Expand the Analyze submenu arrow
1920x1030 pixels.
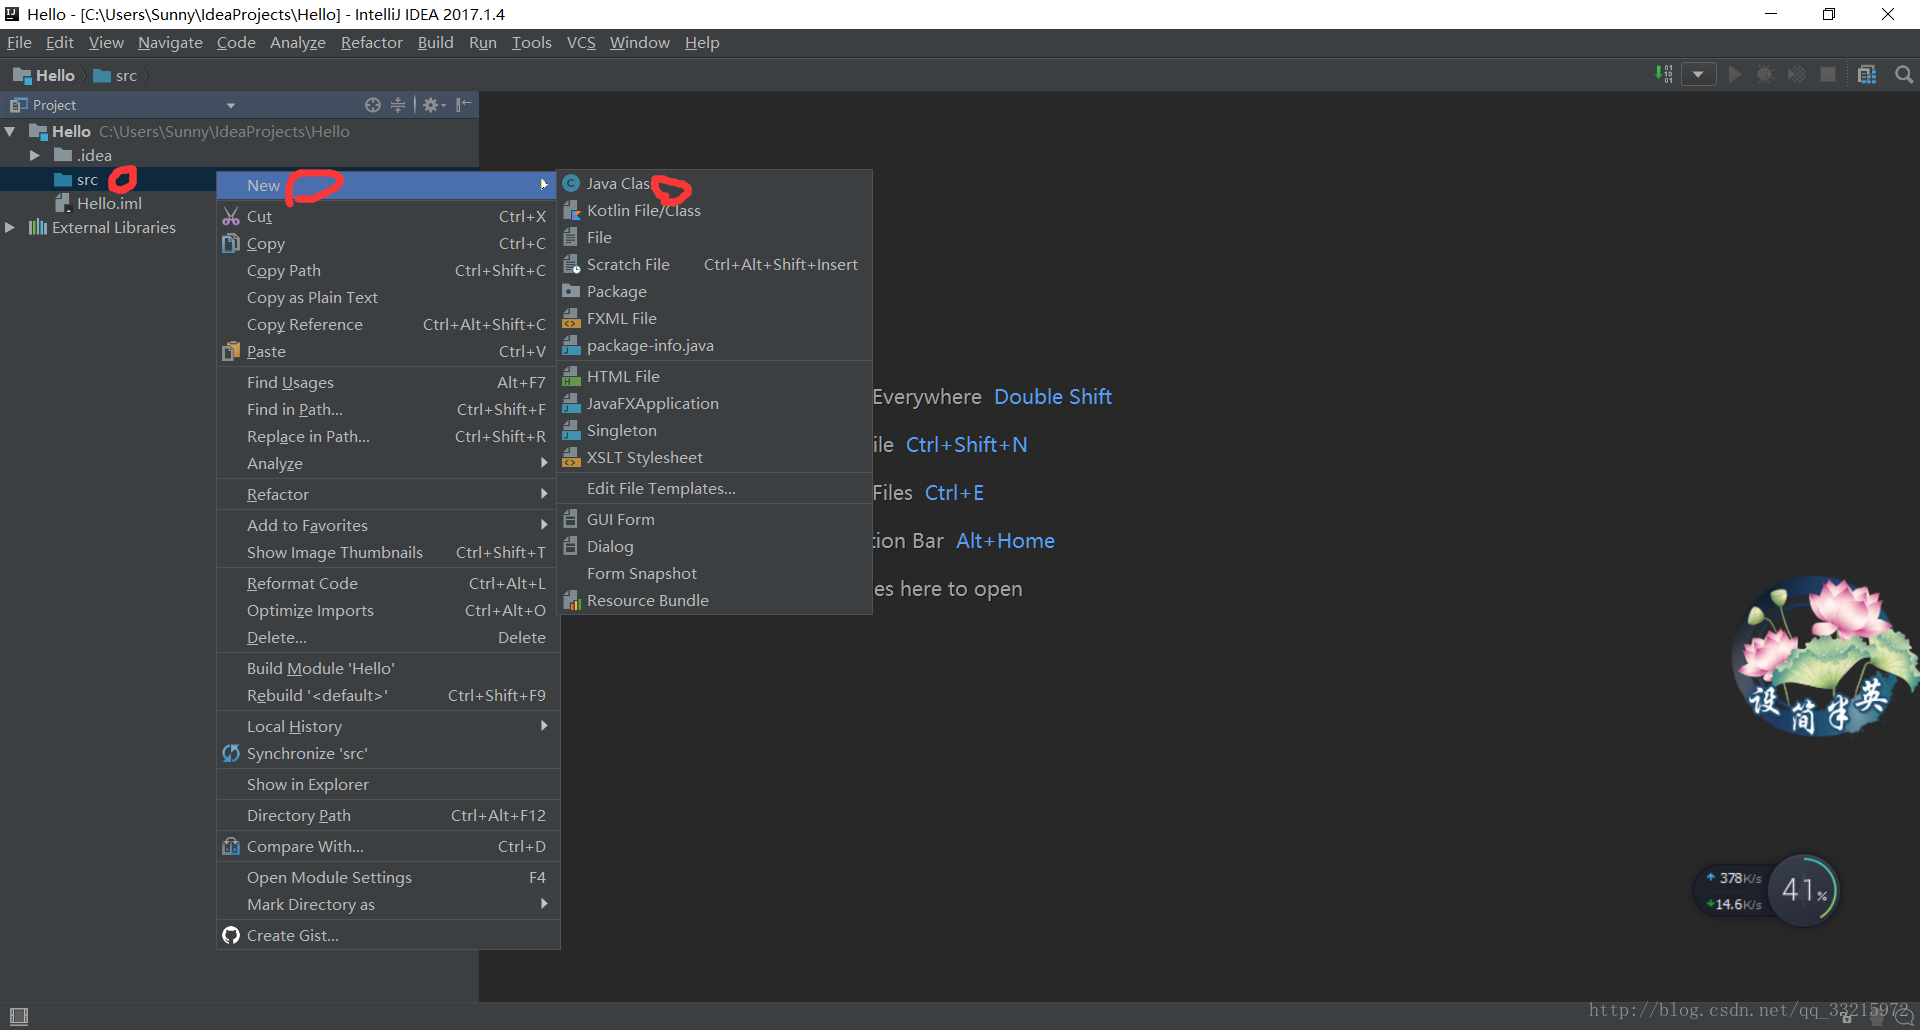(x=544, y=463)
